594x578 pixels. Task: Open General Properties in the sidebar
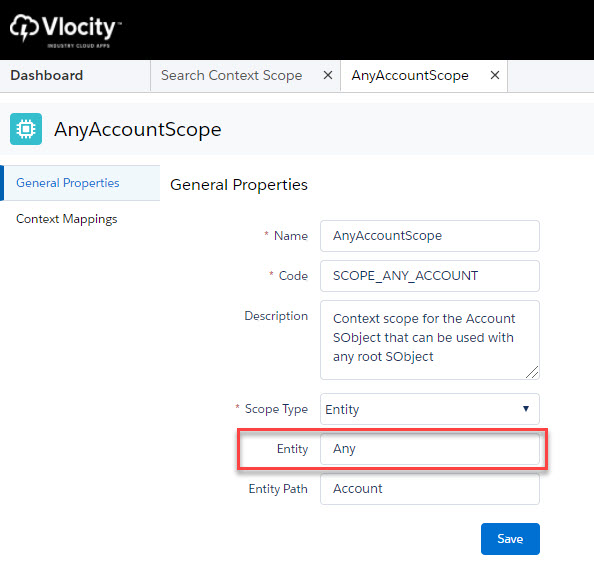point(80,183)
